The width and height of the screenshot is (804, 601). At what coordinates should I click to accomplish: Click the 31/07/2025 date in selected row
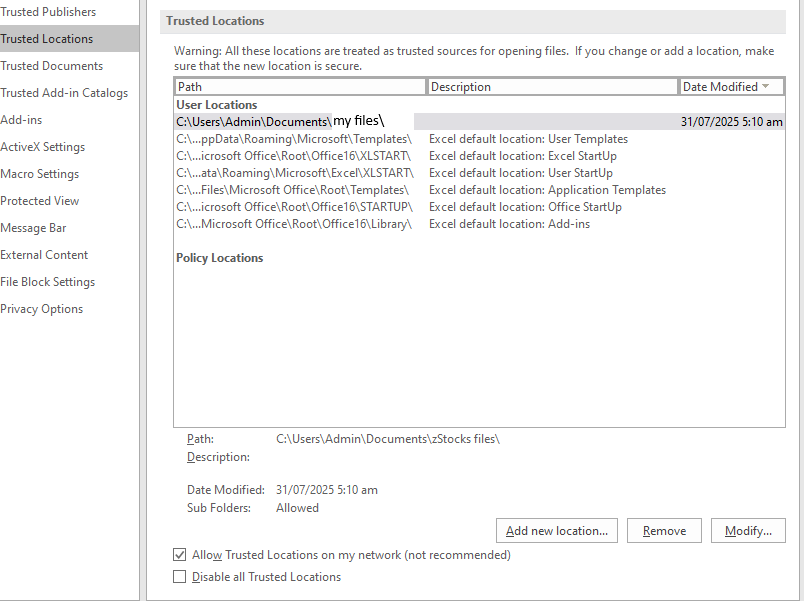tap(732, 122)
